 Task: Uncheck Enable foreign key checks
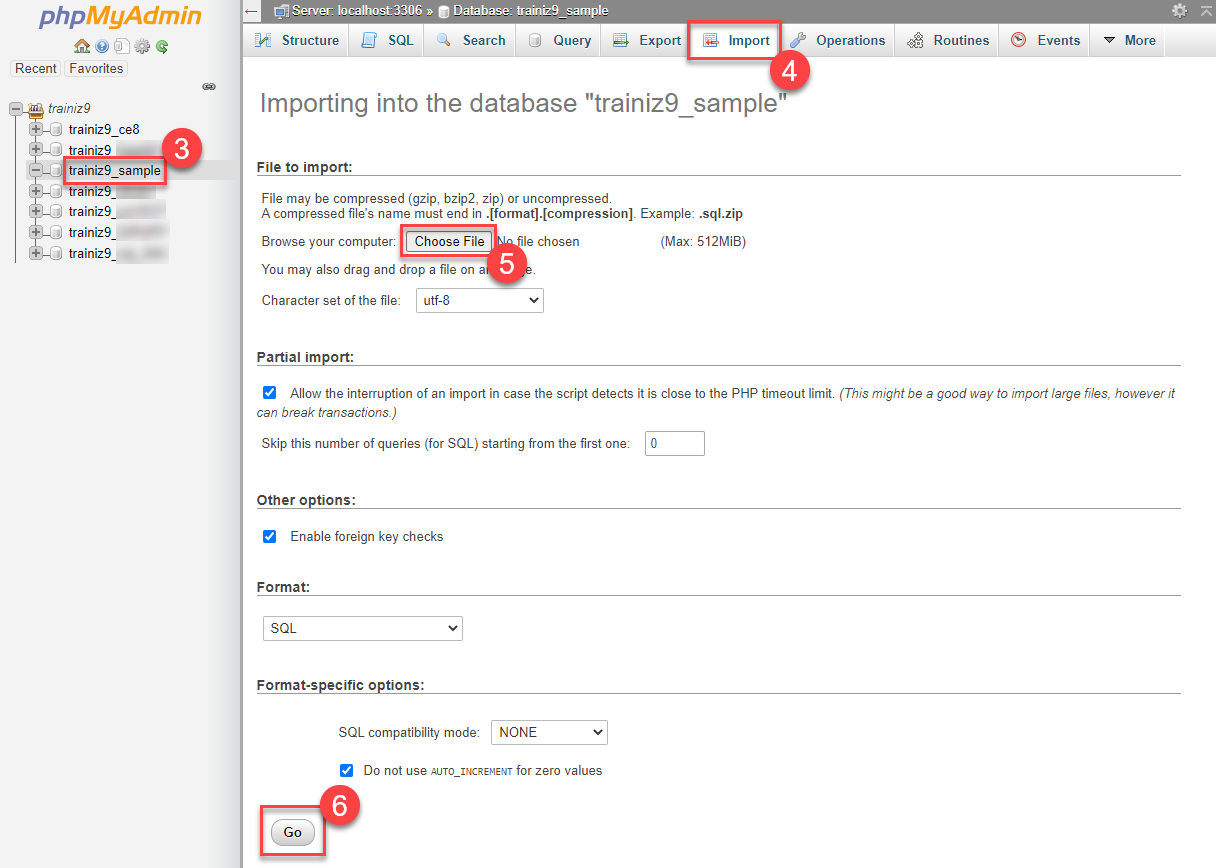click(x=269, y=536)
